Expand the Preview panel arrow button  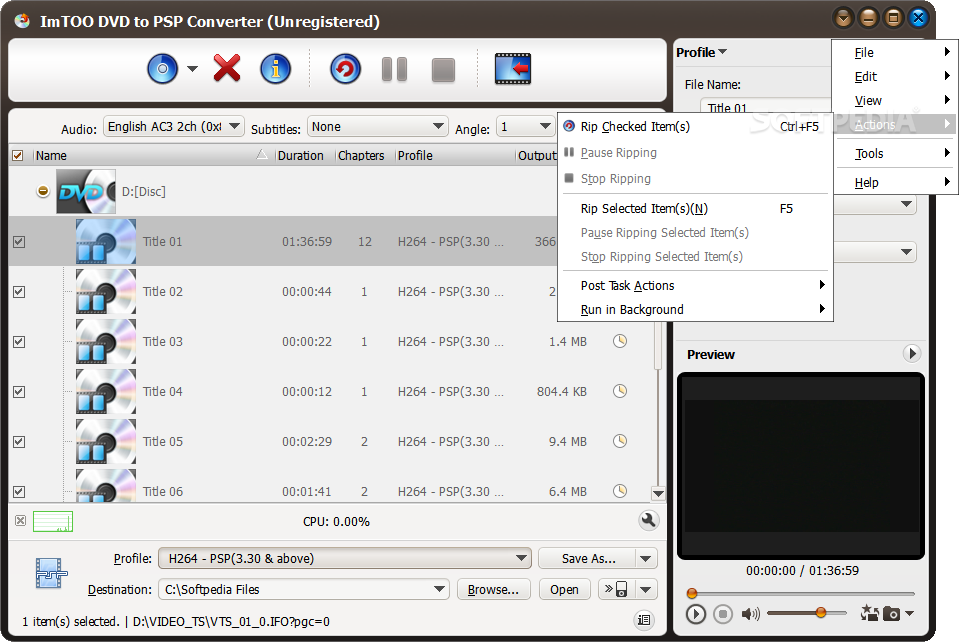click(x=911, y=353)
